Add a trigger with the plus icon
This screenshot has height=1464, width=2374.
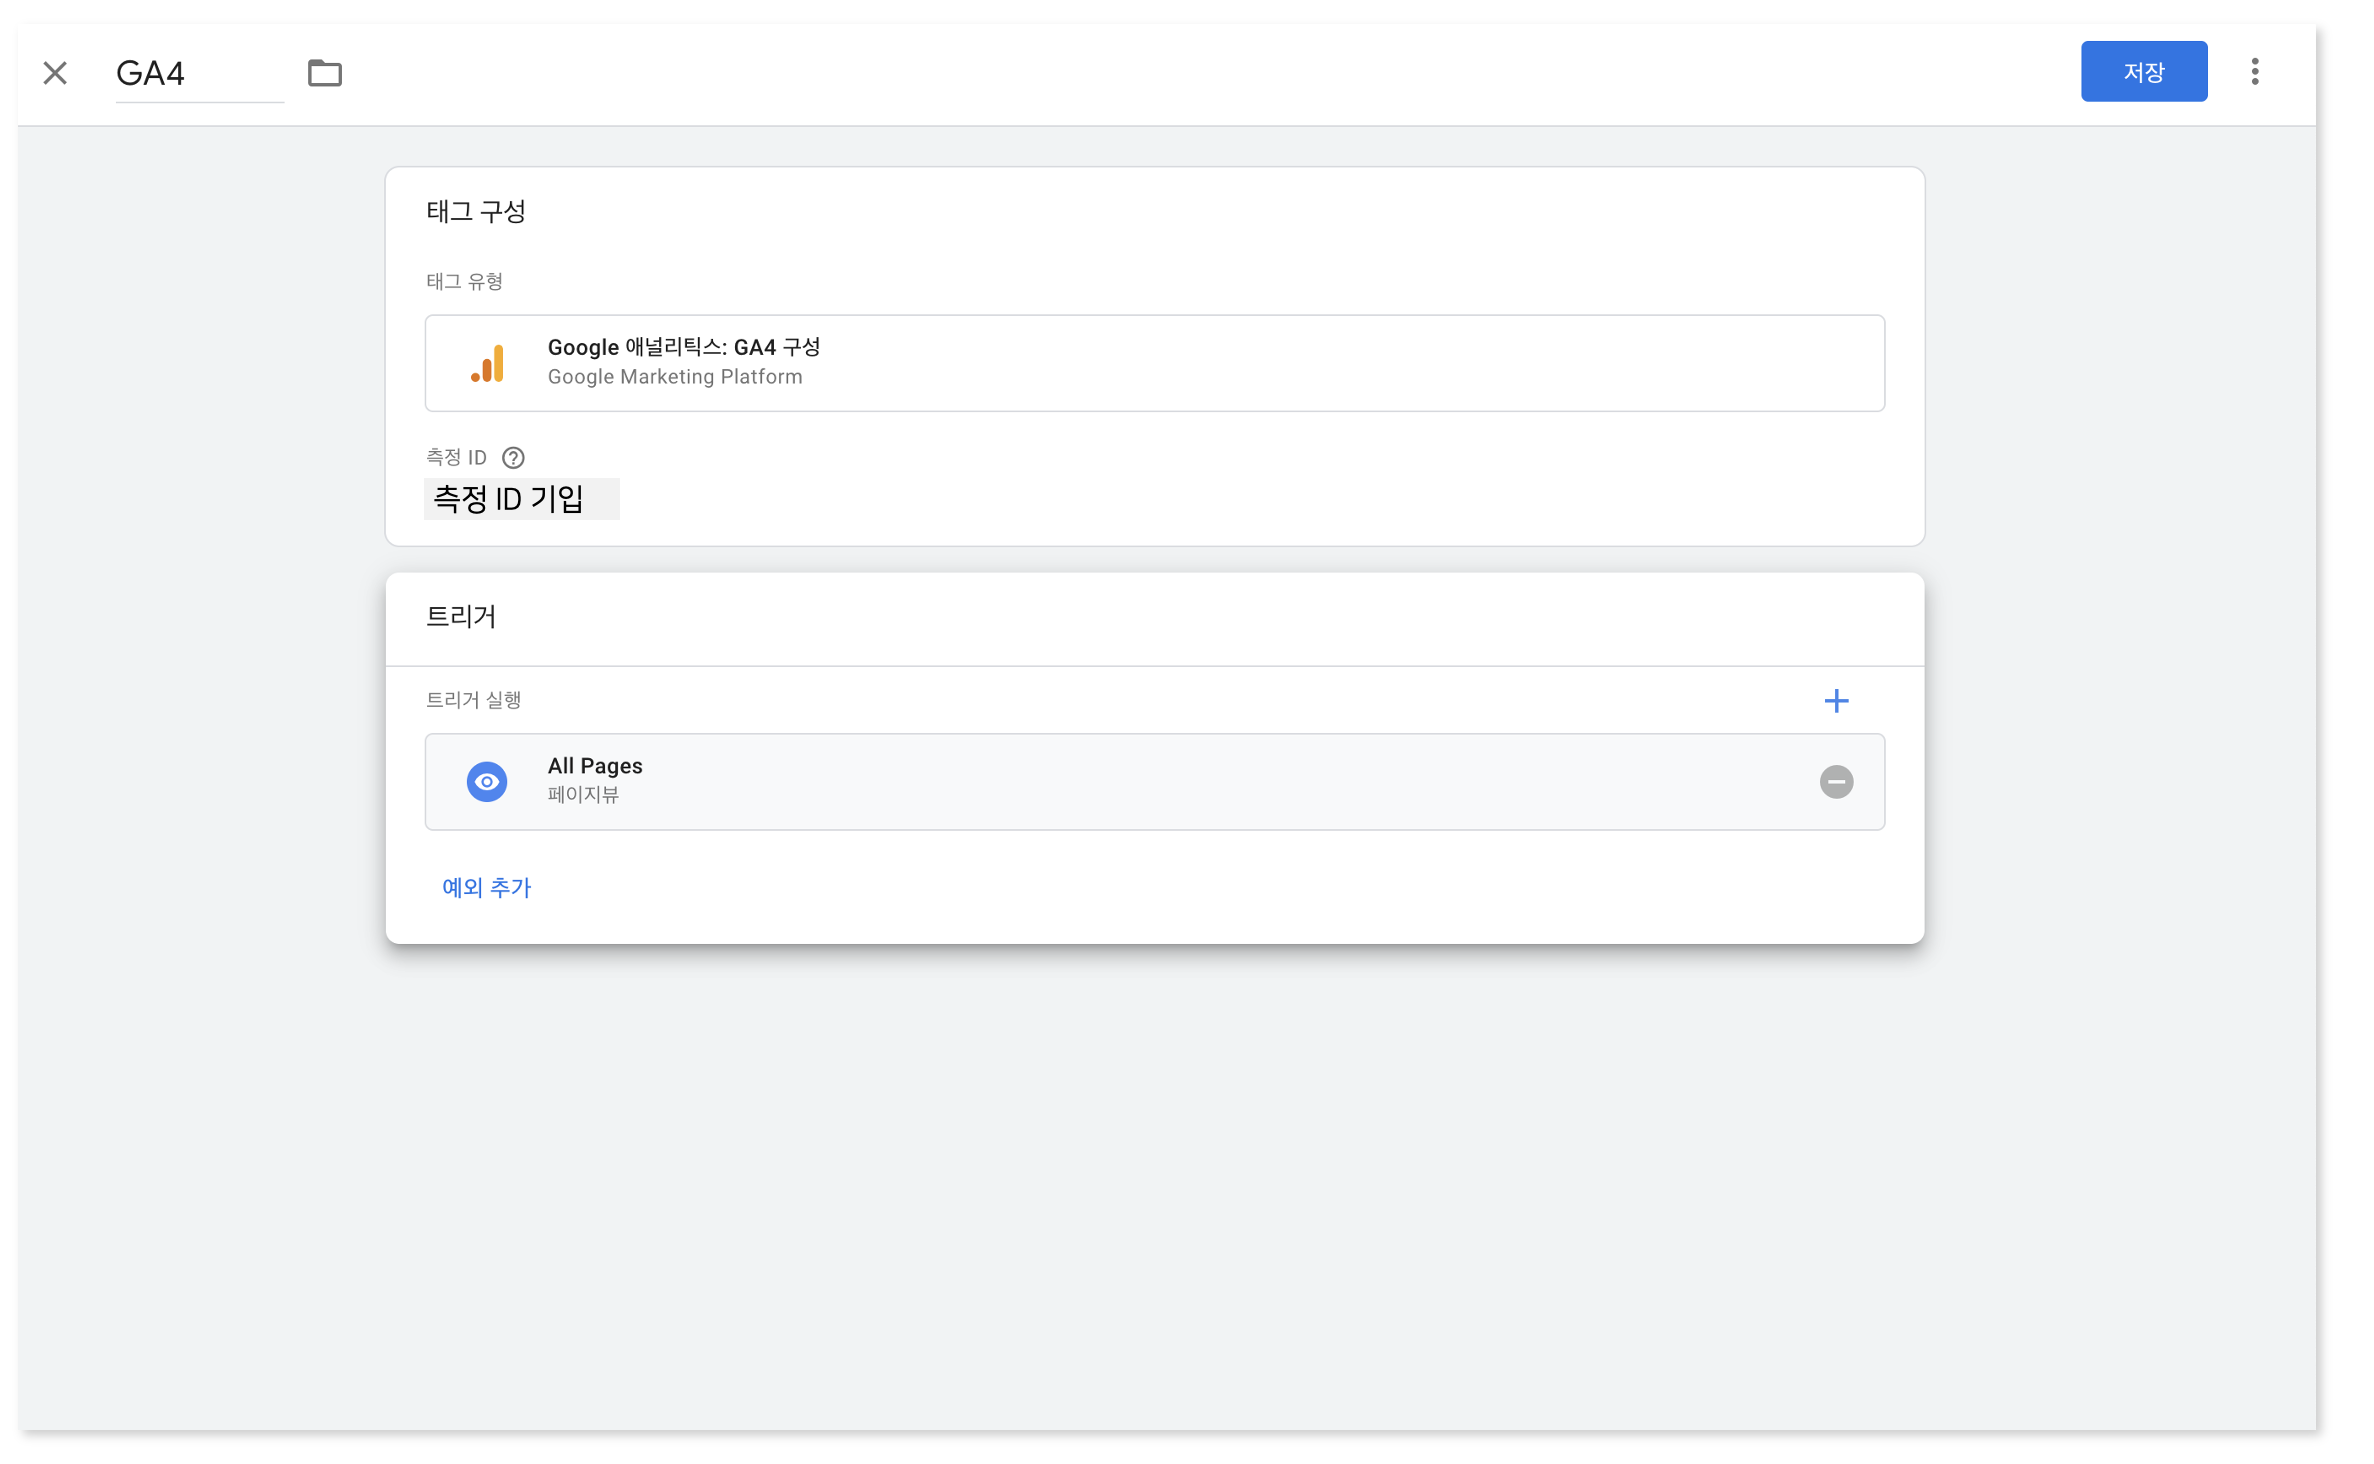[x=1835, y=701]
